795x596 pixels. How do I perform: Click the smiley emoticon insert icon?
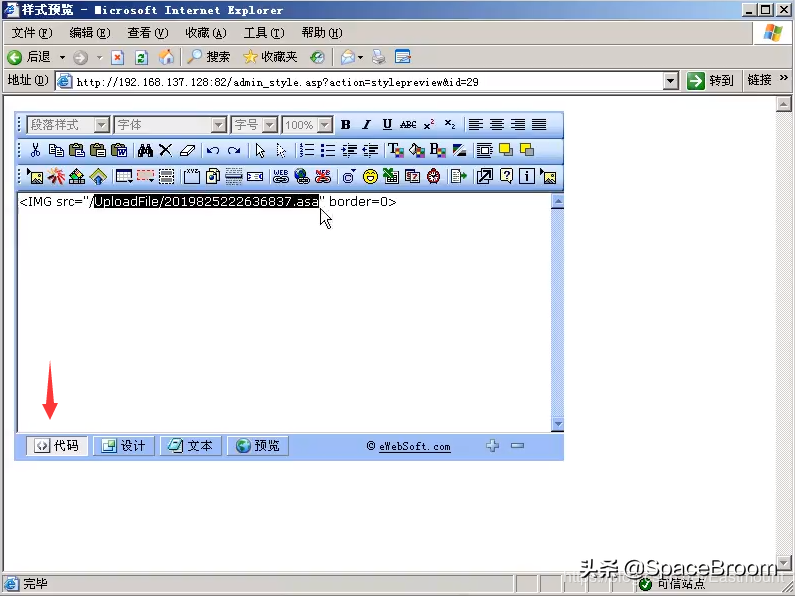[x=370, y=177]
